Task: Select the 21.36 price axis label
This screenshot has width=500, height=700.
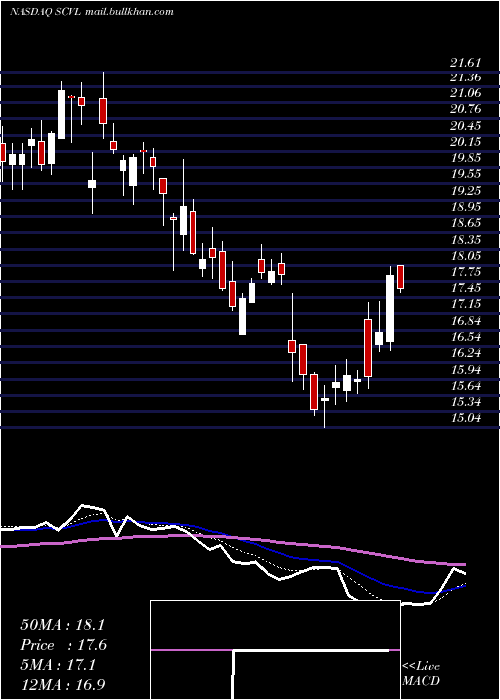Action: pos(465,77)
